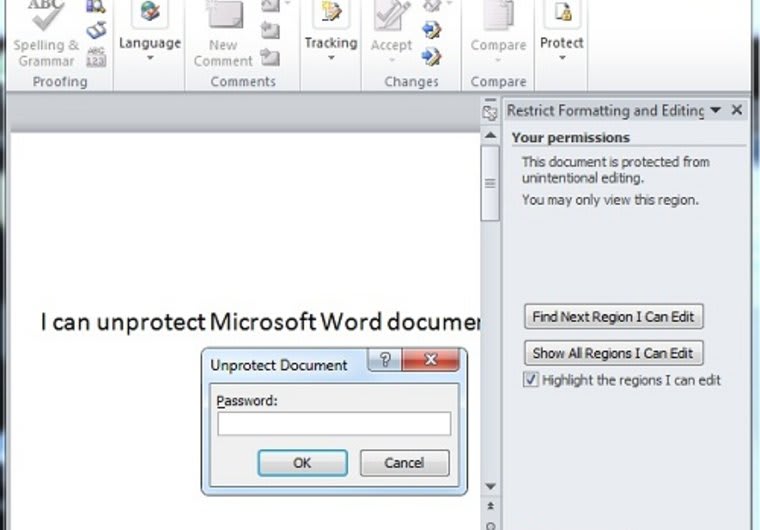Viewport: 760px width, 530px height.
Task: Go to the Previous Comment icon
Action: click(270, 31)
